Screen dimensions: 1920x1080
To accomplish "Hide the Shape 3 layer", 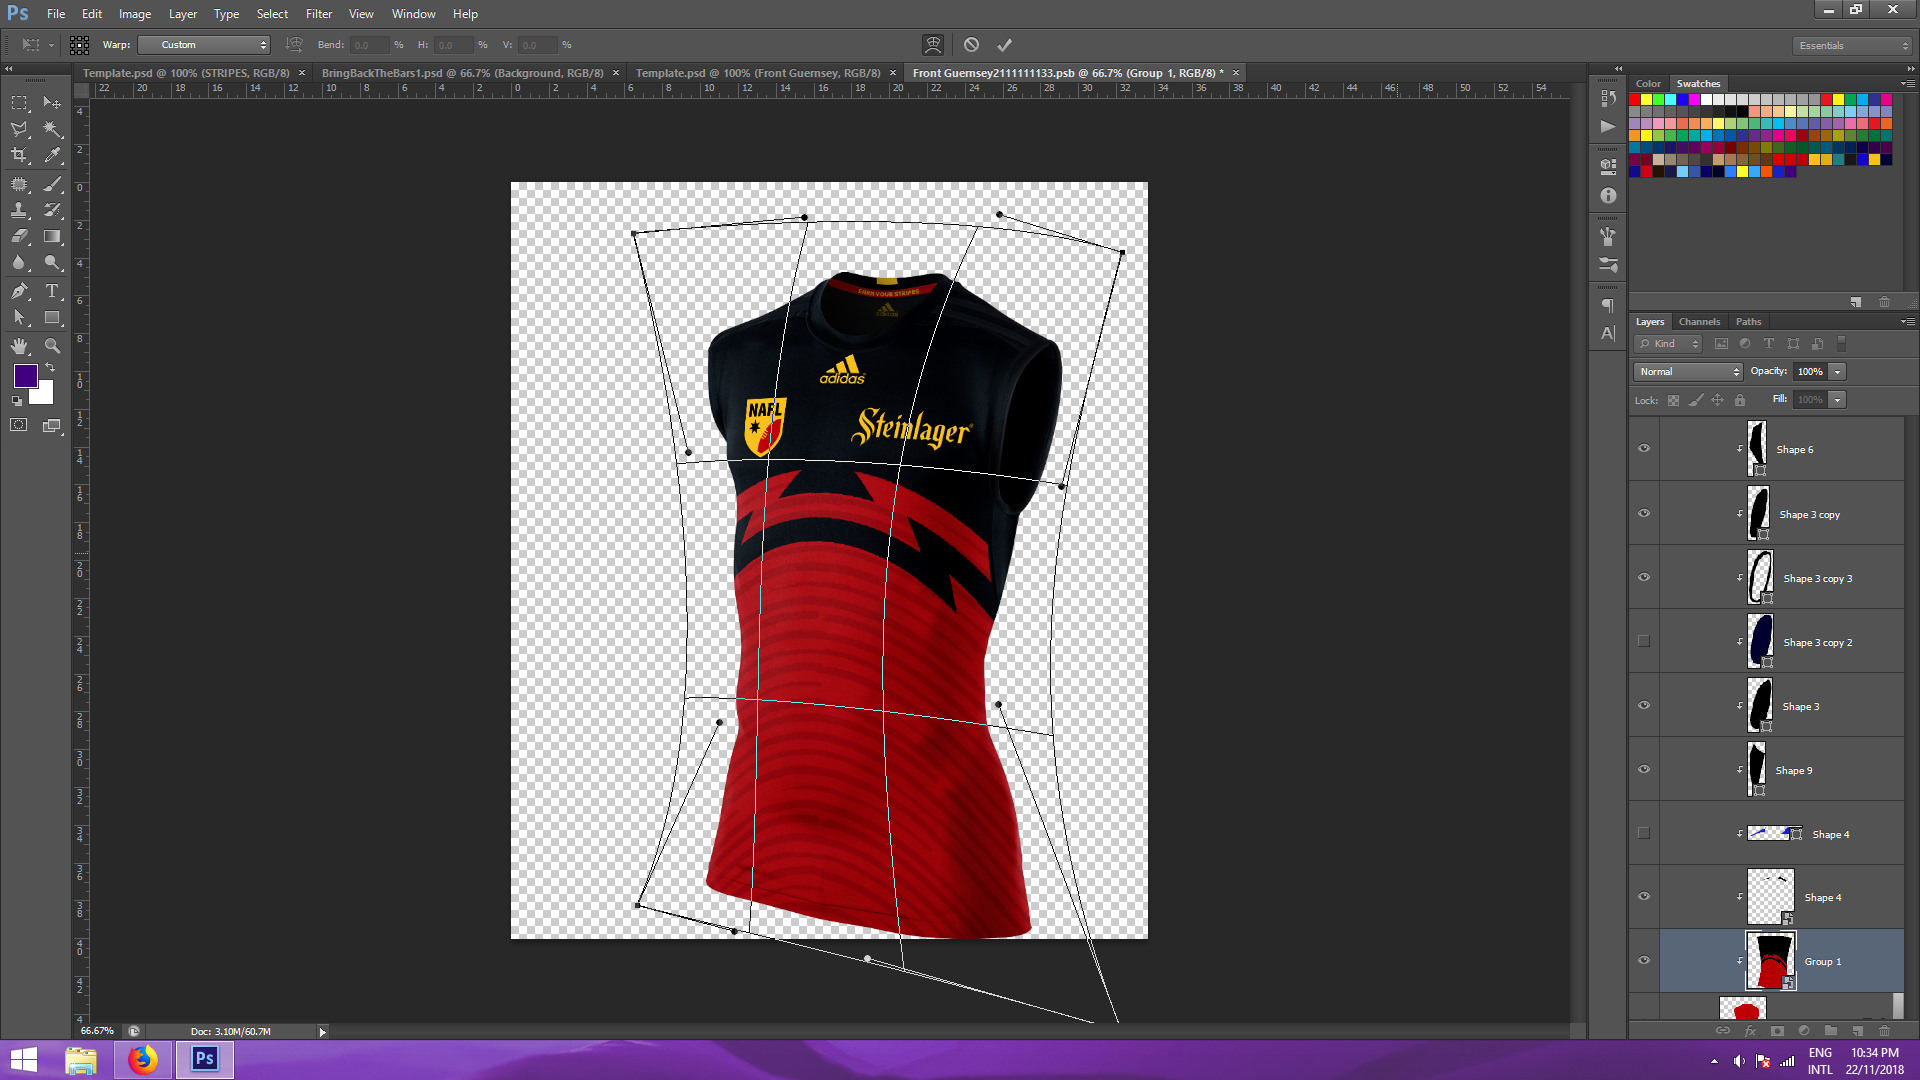I will point(1644,705).
